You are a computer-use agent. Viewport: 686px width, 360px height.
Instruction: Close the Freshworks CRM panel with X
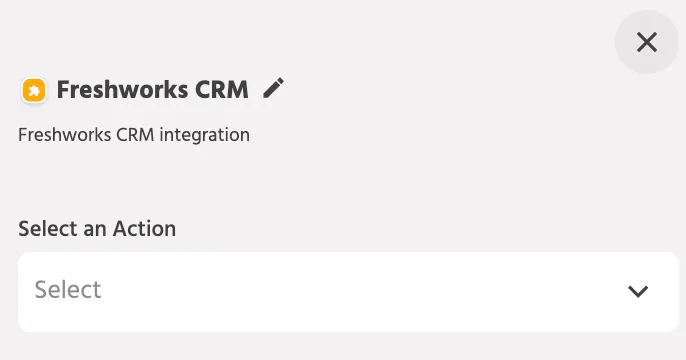click(x=647, y=42)
